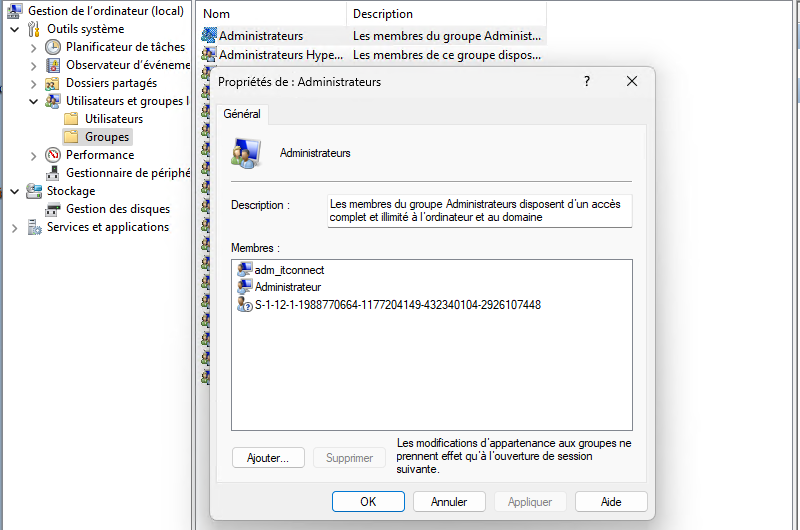The height and width of the screenshot is (530, 800).
Task: Expand Observateur d'événements node
Action: tap(34, 66)
